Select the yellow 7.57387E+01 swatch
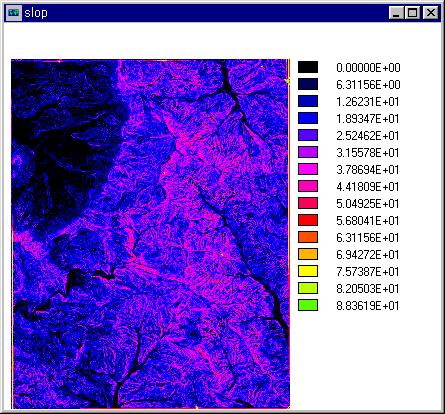Viewport: 445px width, 414px height. tap(308, 271)
